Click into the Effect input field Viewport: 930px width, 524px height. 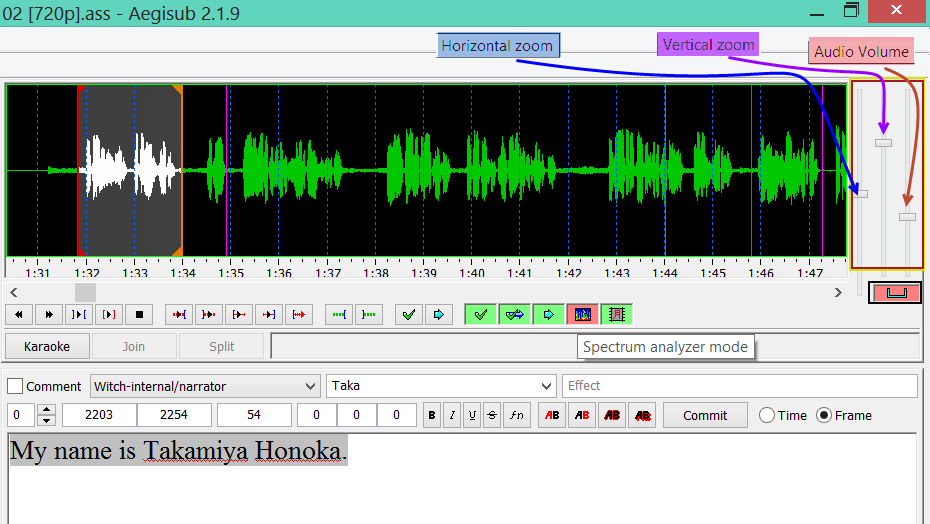739,386
